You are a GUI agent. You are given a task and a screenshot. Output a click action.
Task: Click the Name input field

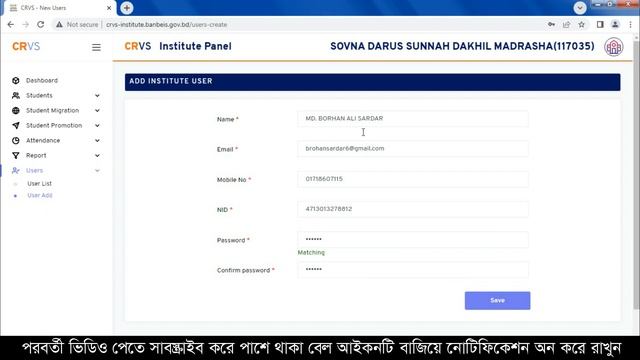413,118
